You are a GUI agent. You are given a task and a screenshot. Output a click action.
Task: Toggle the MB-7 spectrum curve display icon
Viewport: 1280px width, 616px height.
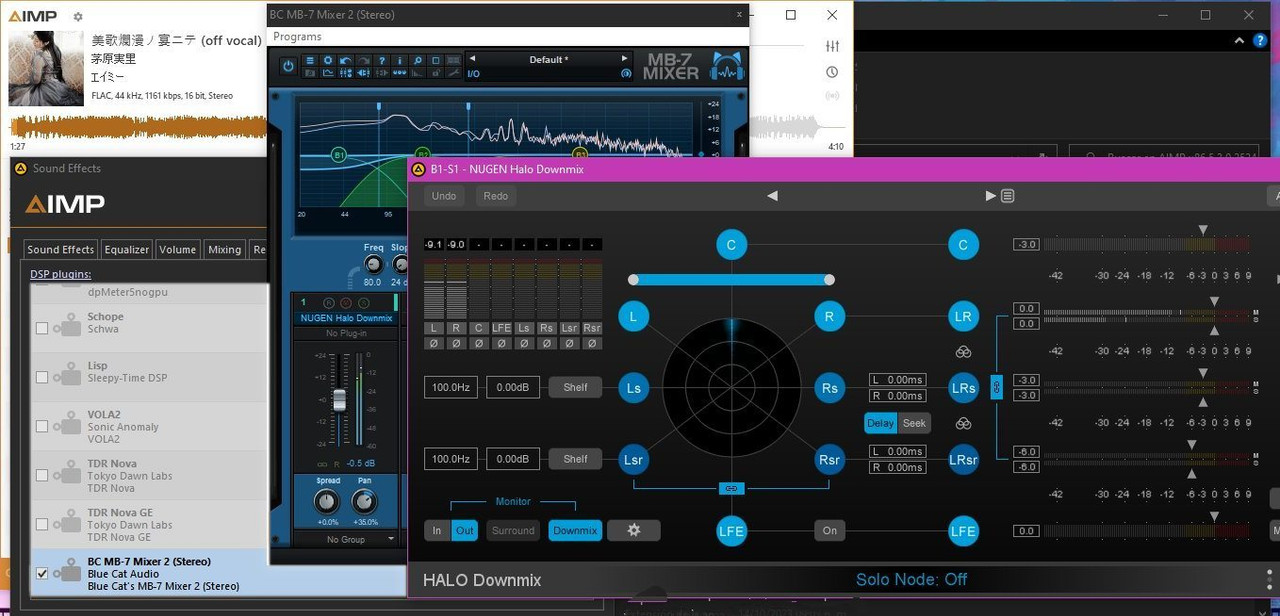tap(328, 73)
